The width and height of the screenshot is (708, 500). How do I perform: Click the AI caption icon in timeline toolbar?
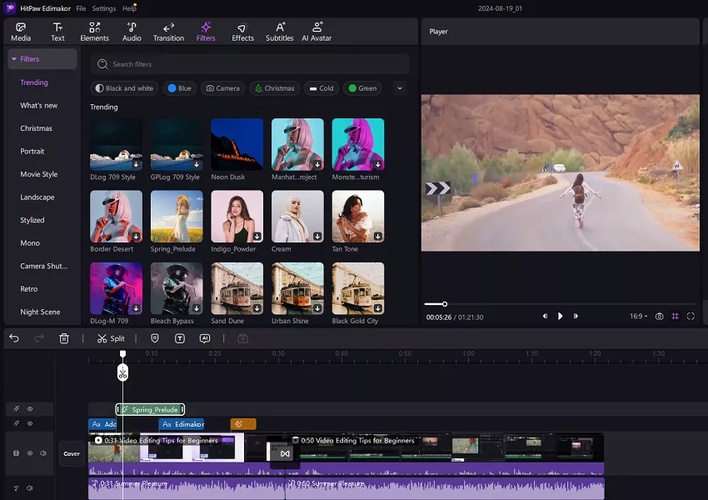(x=205, y=338)
